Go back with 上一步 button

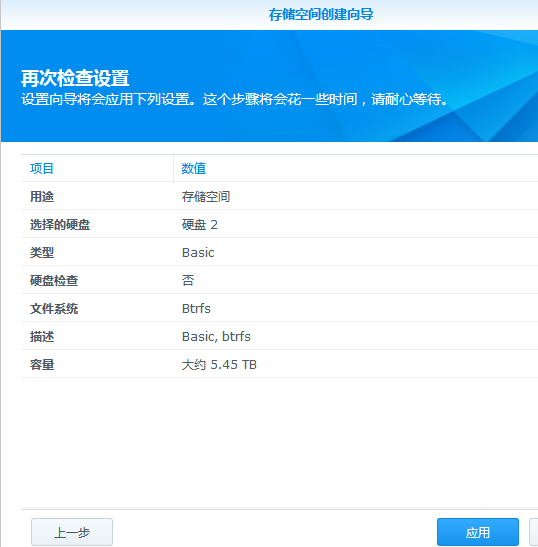point(72,532)
